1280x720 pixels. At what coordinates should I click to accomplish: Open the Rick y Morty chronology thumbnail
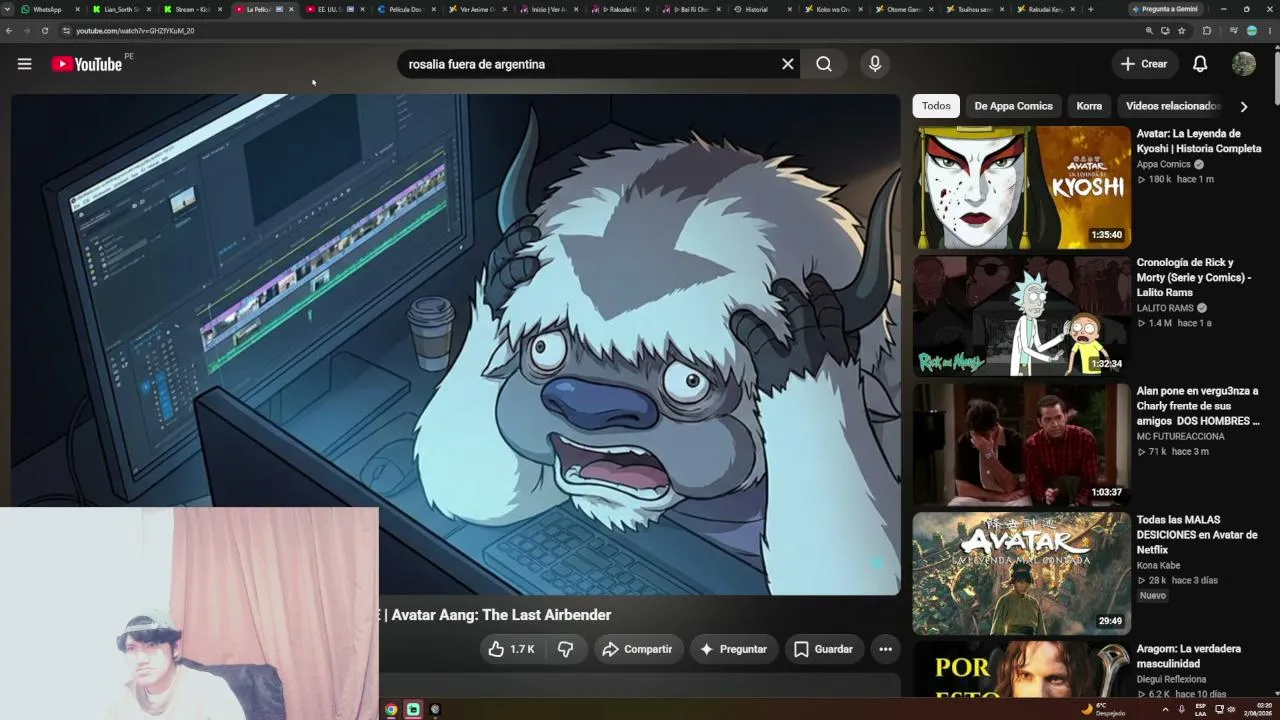click(1021, 316)
